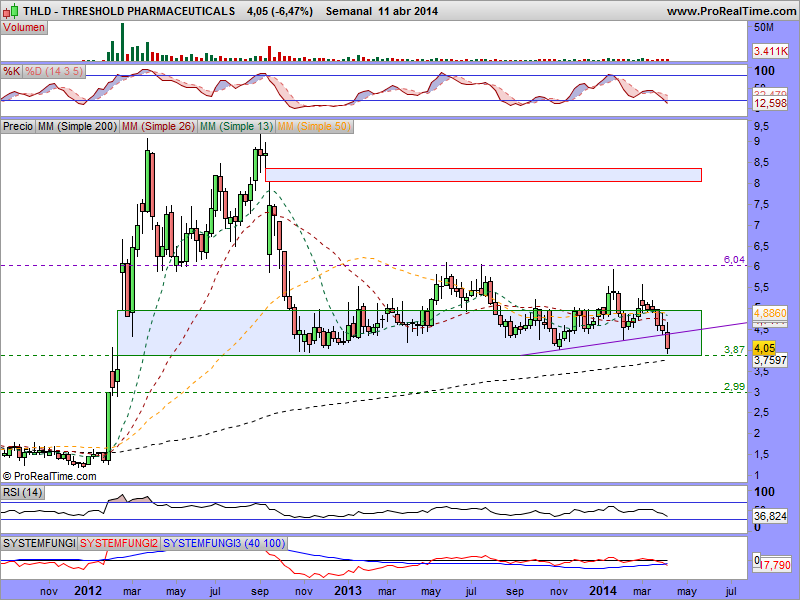Screen dimensions: 800x600
Task: Select the %K stochastic label
Action: (12, 71)
